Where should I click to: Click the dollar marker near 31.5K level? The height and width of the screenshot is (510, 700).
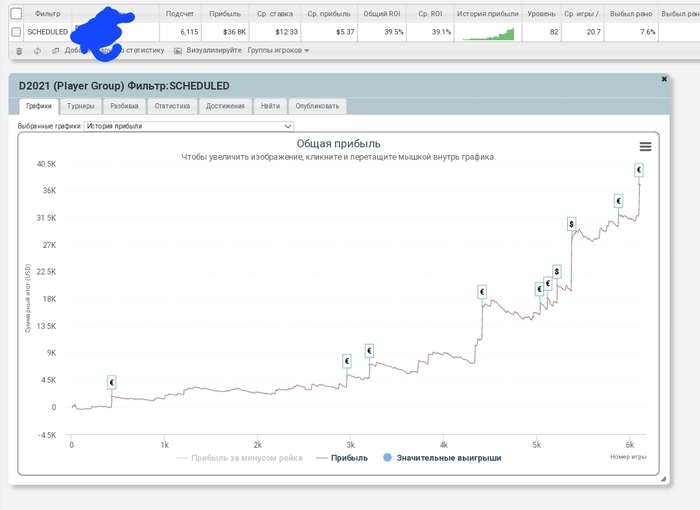pos(571,224)
